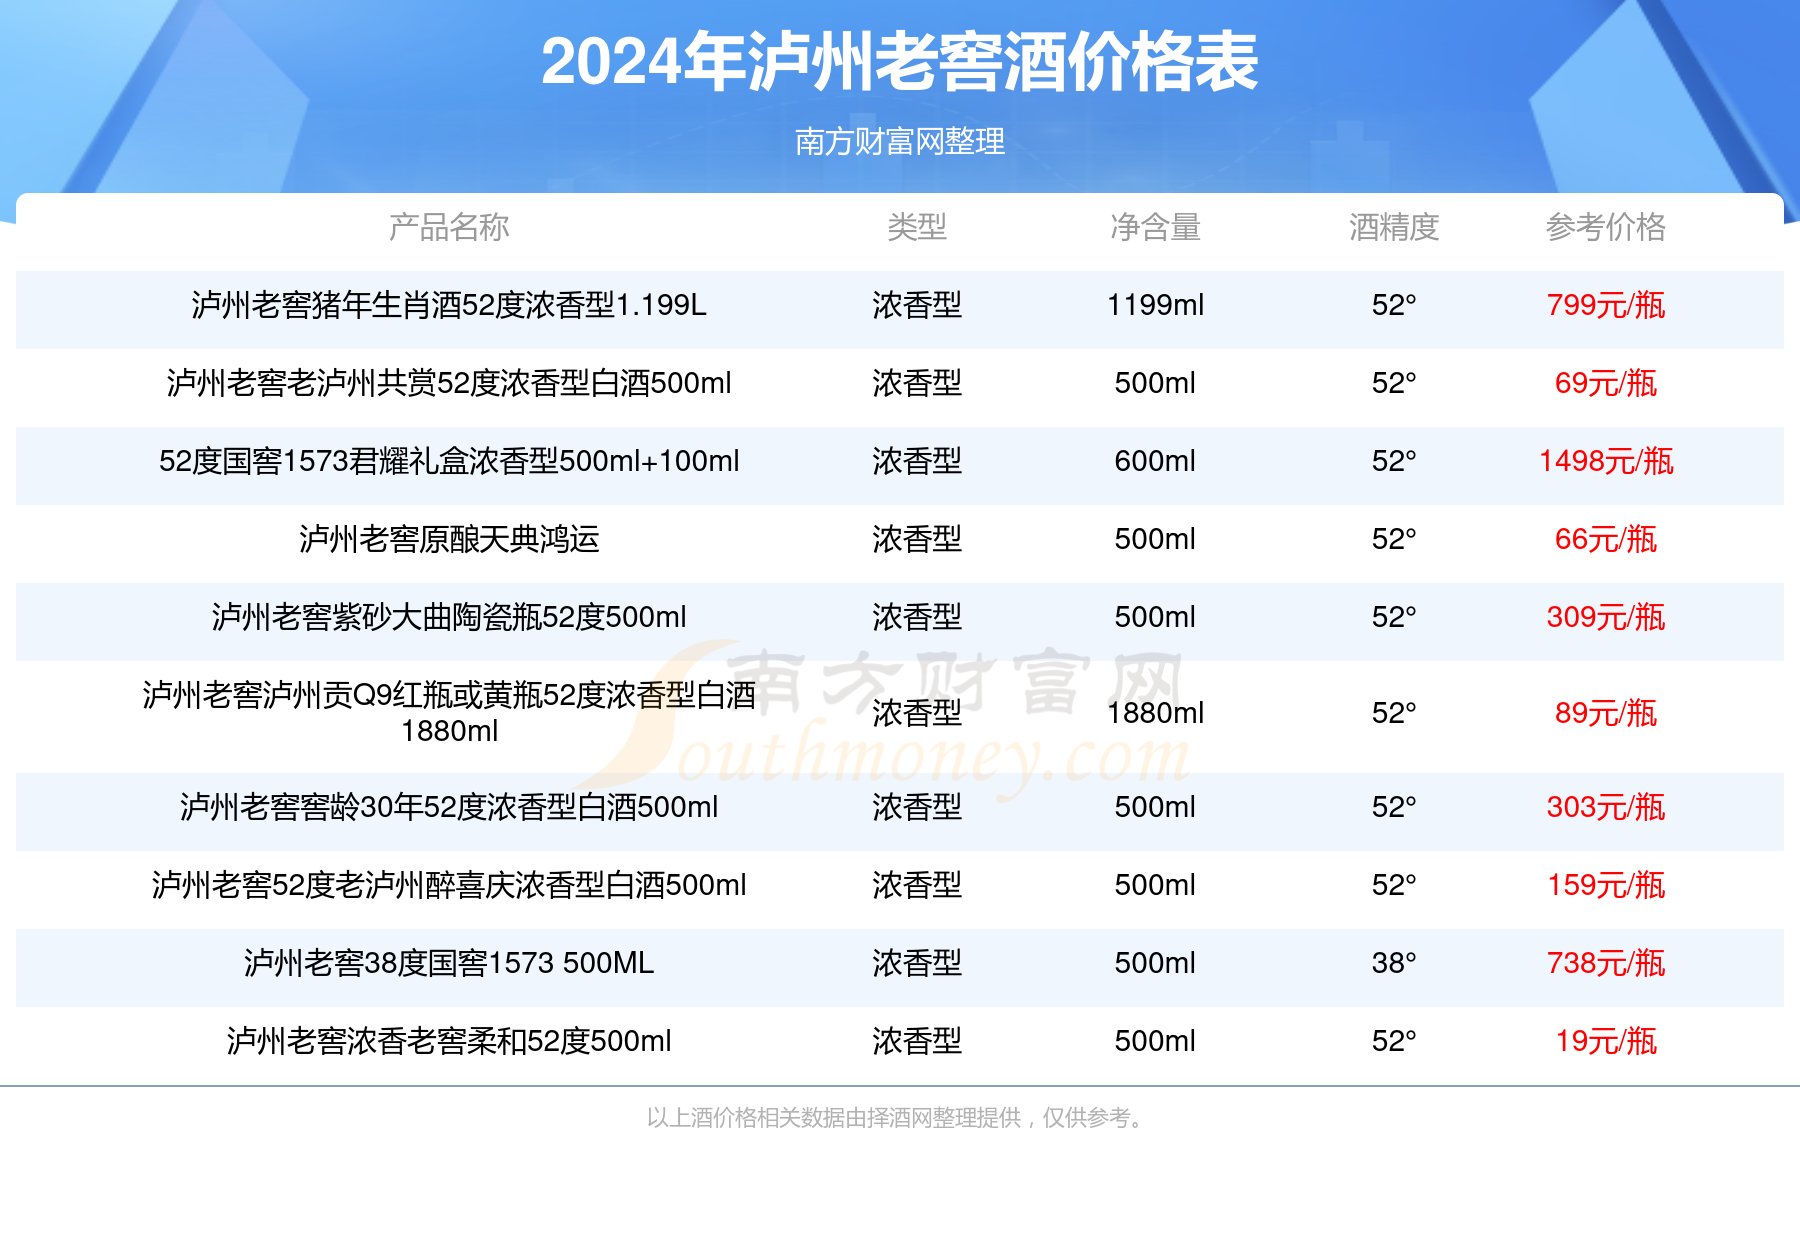Viewport: 1800px width, 1250px height.
Task: Click 500ml in the 浓香老窖柔和 row
Action: pyautogui.click(x=1155, y=1041)
